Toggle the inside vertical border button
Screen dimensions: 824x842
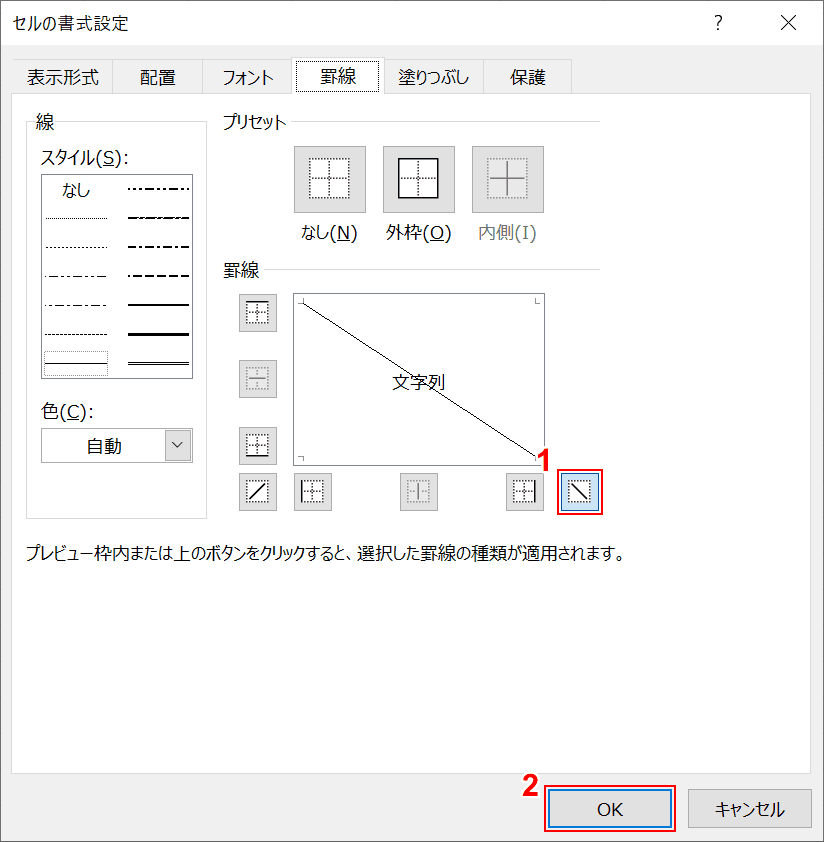419,492
